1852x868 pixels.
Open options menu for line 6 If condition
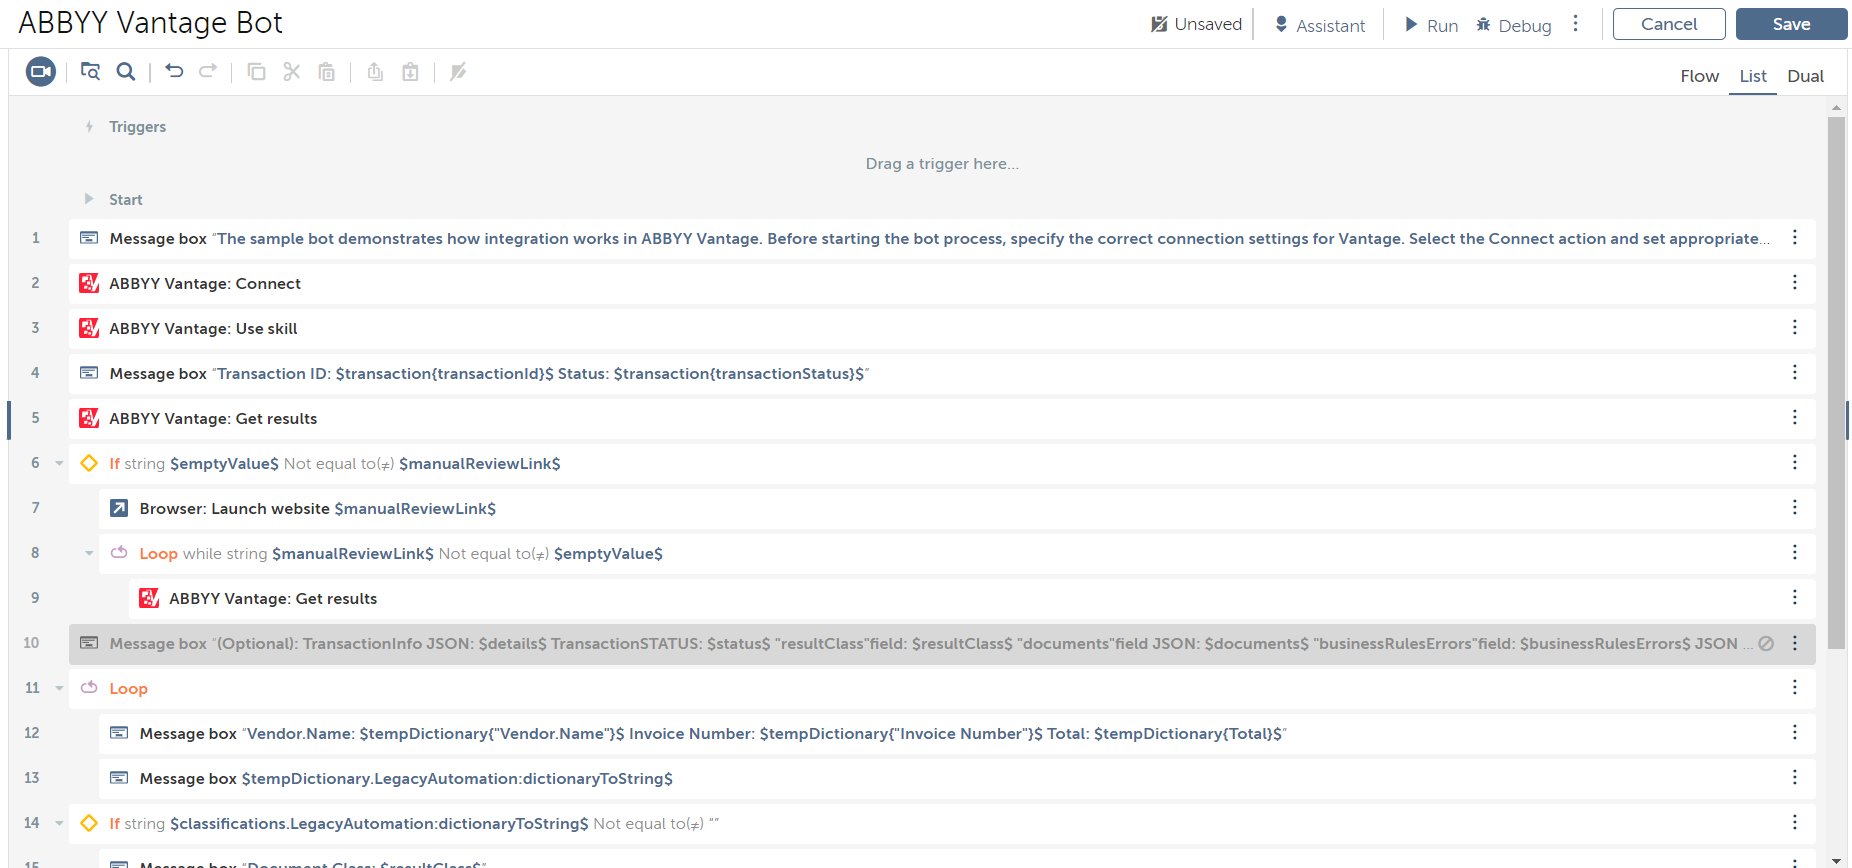1795,463
